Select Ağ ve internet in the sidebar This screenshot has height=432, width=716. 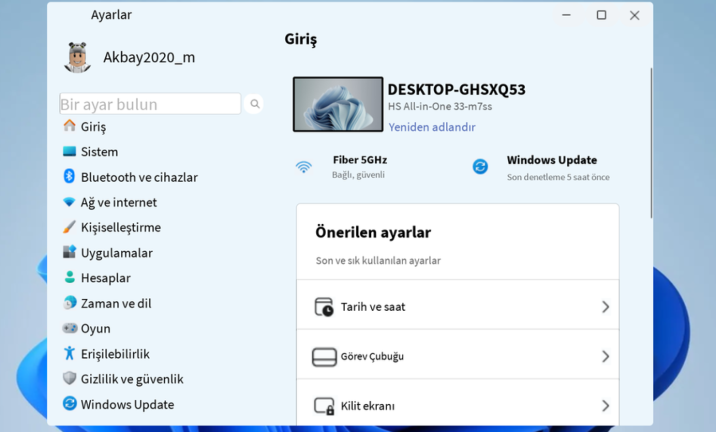tap(119, 202)
